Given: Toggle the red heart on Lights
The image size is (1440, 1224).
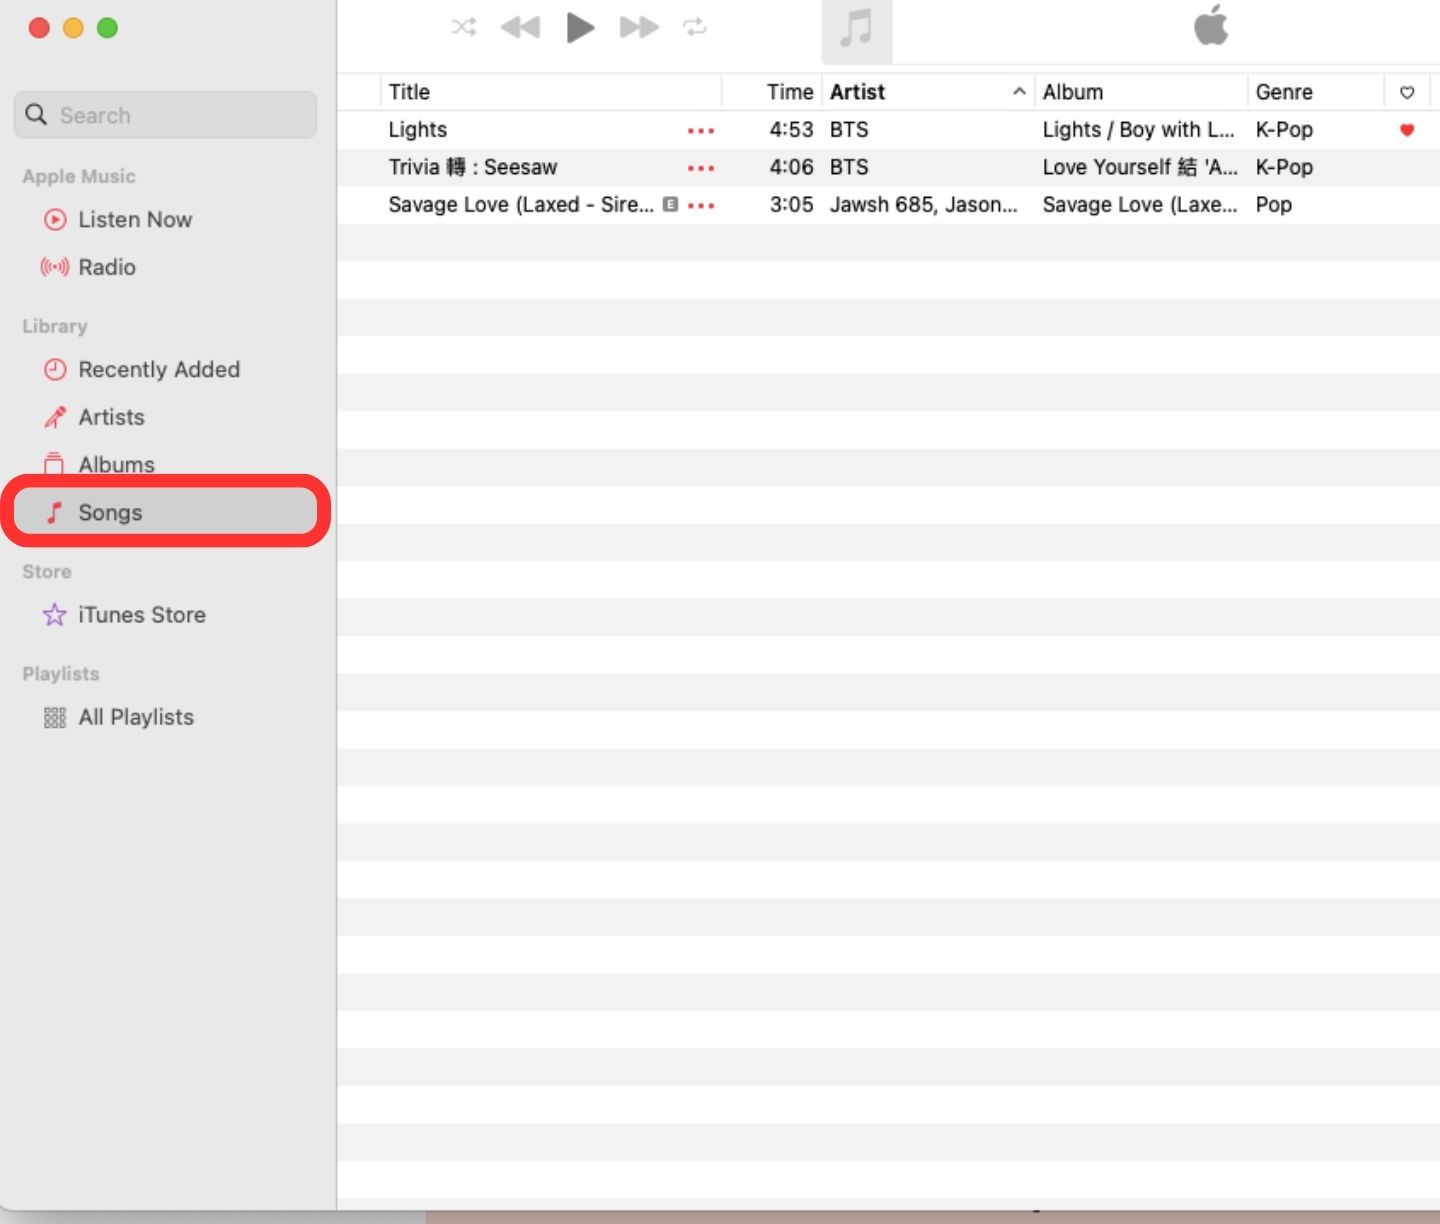Looking at the screenshot, I should point(1407,130).
